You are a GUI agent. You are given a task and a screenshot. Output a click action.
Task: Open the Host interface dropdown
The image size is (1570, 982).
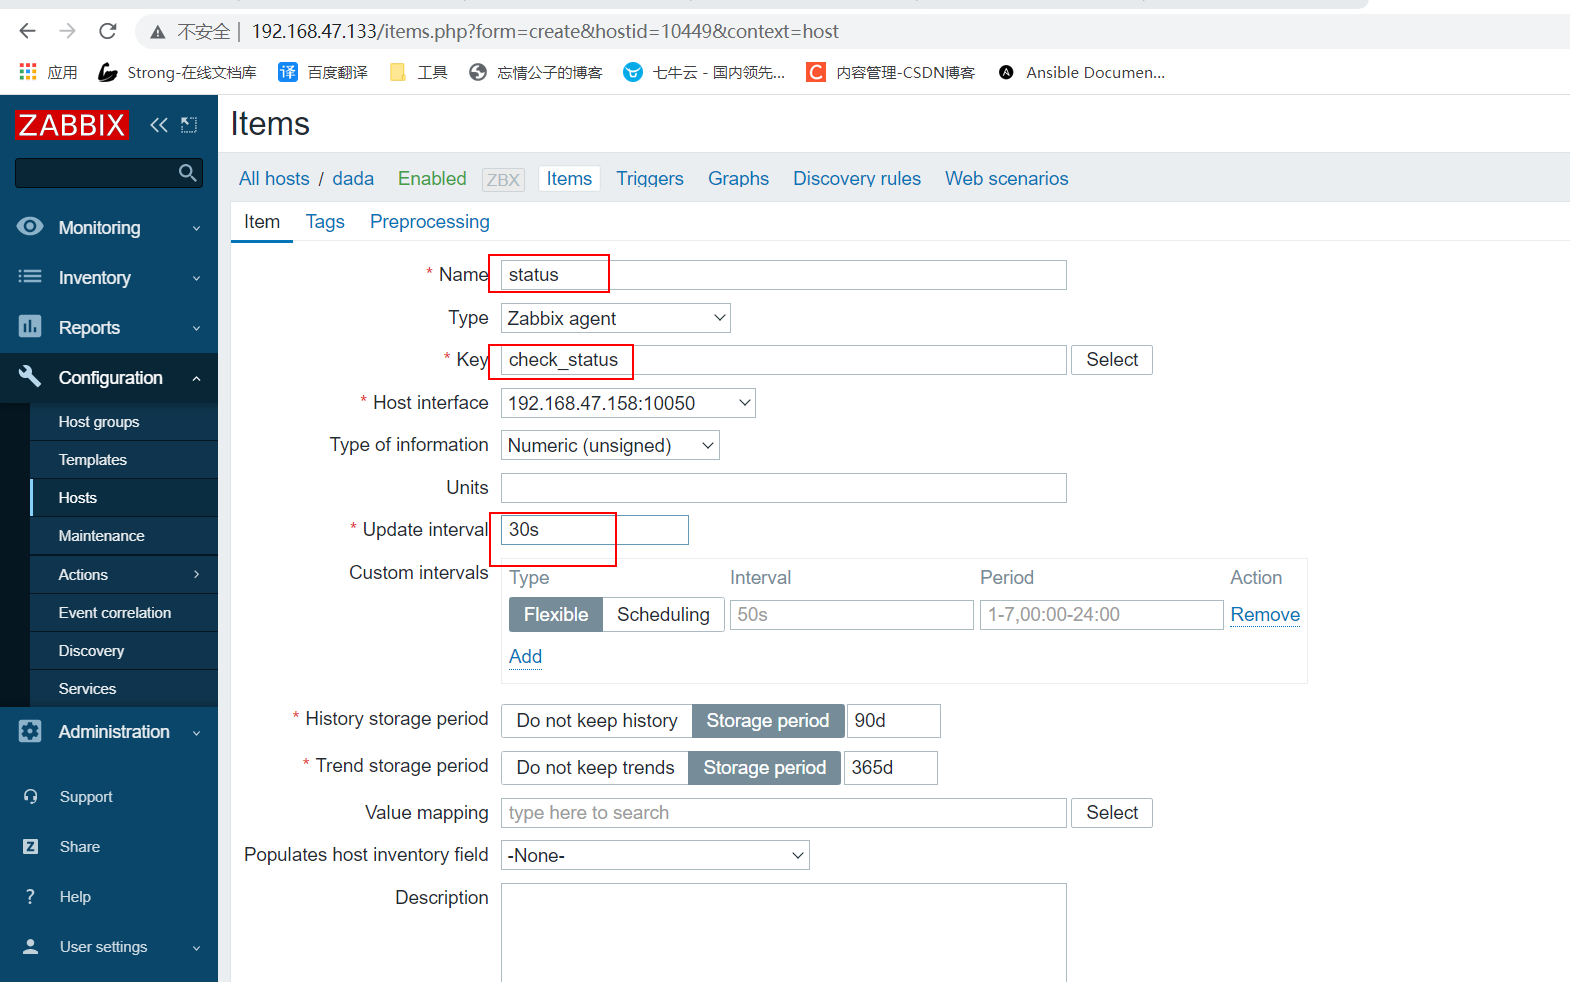point(628,403)
